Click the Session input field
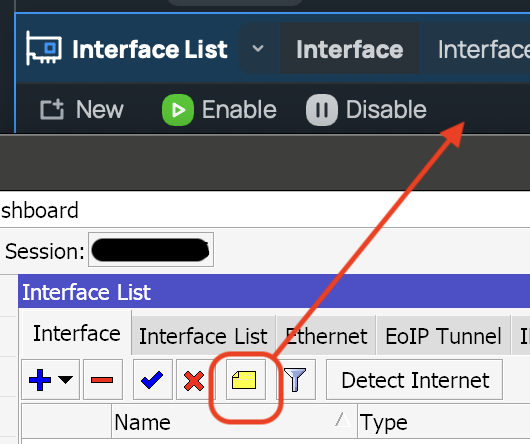 click(x=151, y=250)
